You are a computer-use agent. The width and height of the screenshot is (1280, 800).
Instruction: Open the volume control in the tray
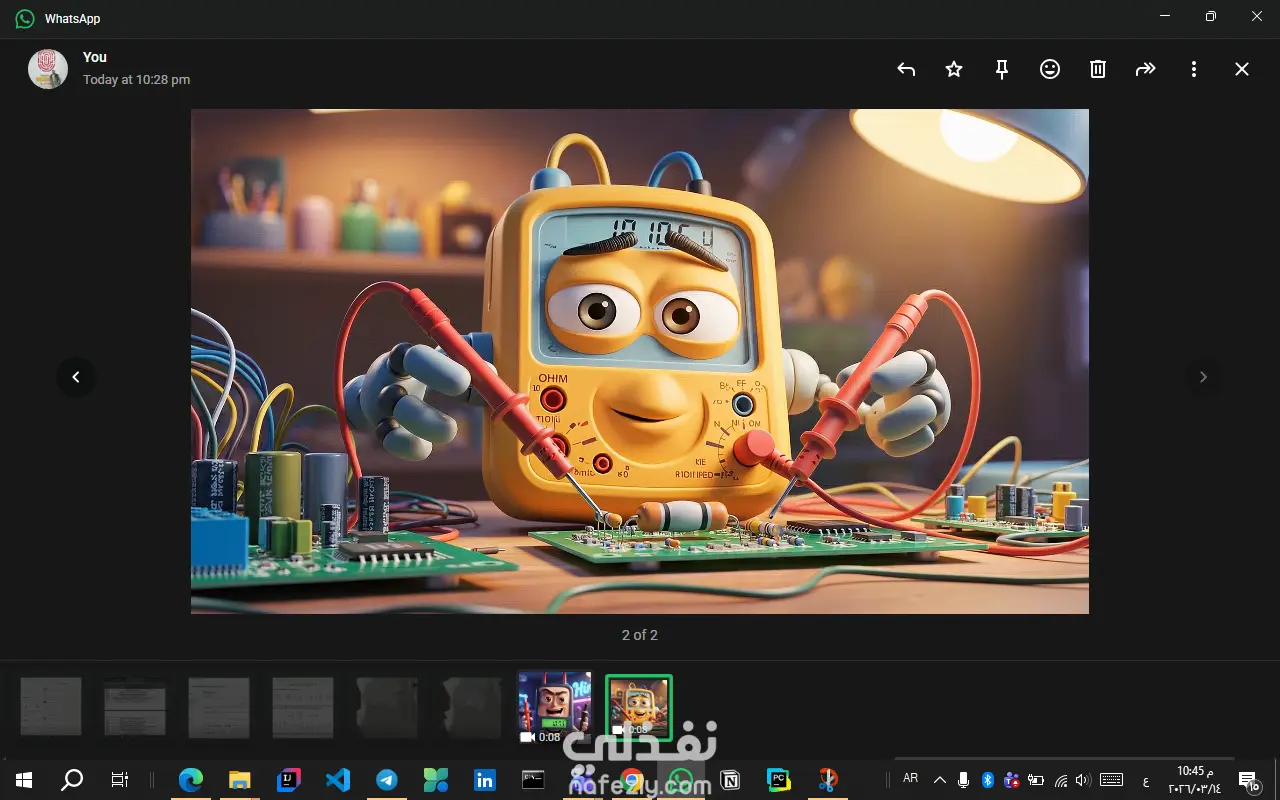coord(1085,780)
